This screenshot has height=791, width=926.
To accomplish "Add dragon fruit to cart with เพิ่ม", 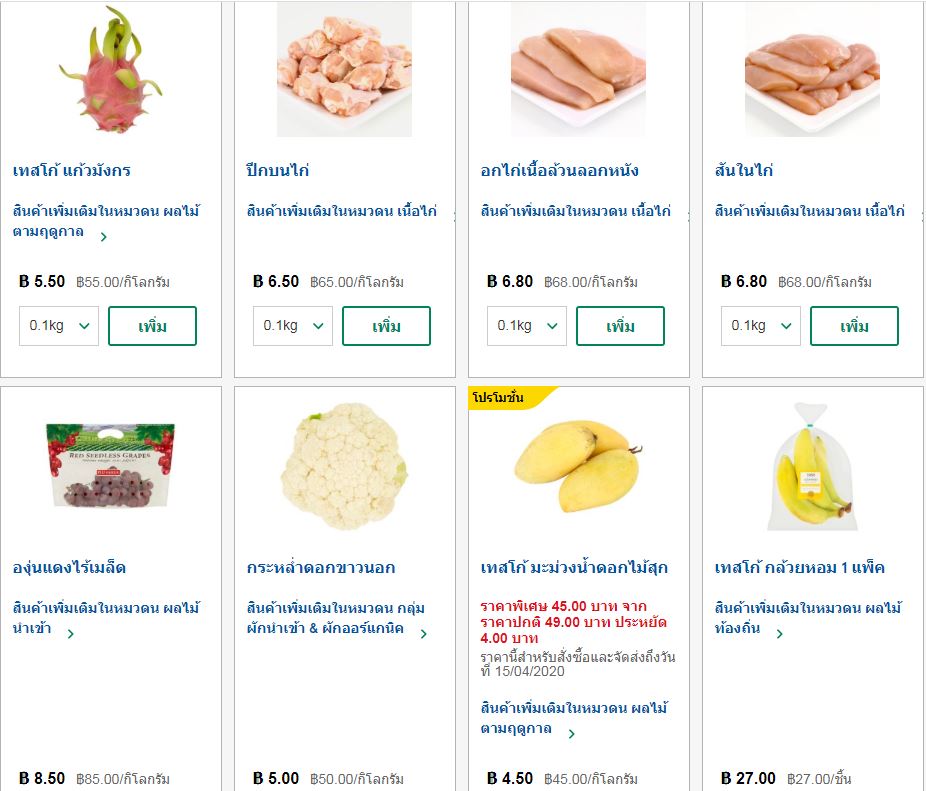I will pos(152,326).
